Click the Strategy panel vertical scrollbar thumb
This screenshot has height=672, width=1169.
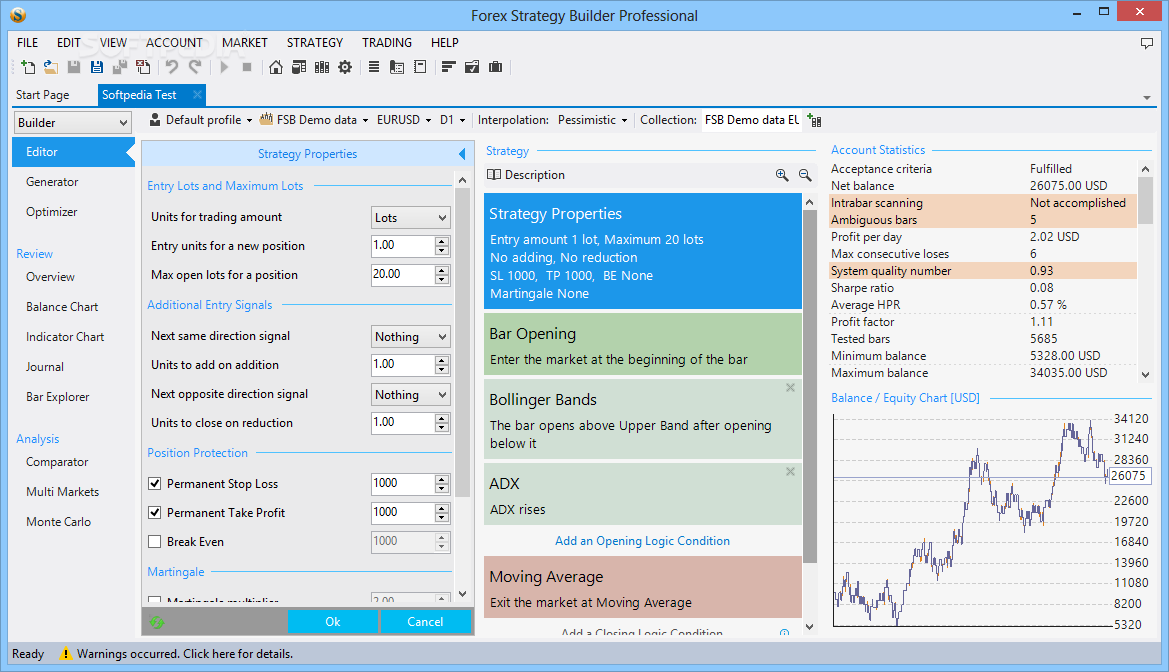810,386
